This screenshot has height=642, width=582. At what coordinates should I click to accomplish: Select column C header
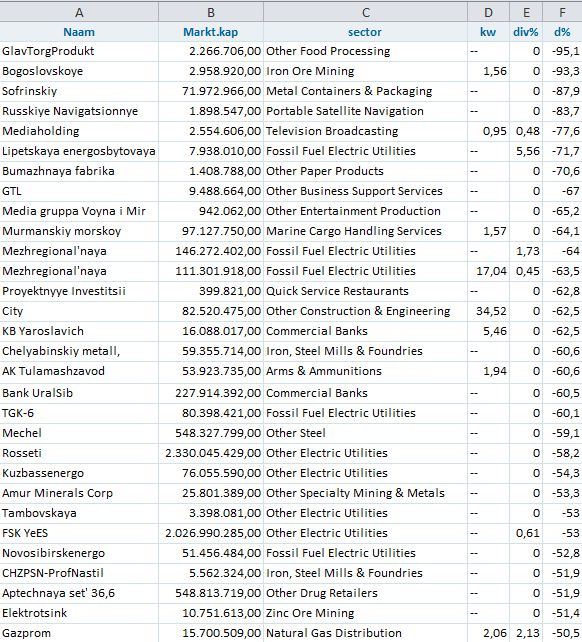pyautogui.click(x=365, y=13)
